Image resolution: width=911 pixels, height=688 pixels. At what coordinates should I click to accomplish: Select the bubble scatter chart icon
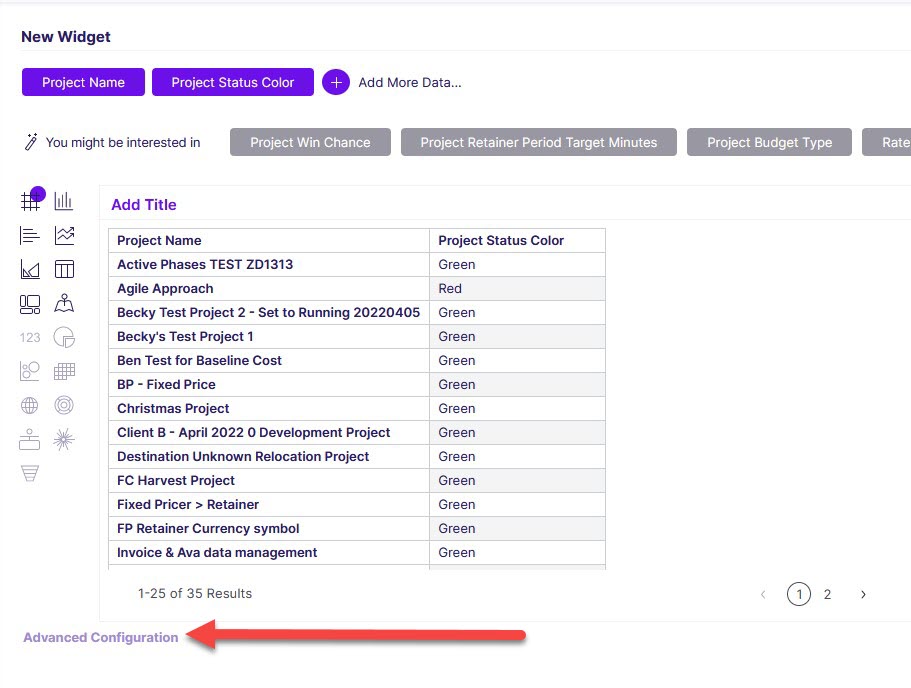[x=30, y=371]
